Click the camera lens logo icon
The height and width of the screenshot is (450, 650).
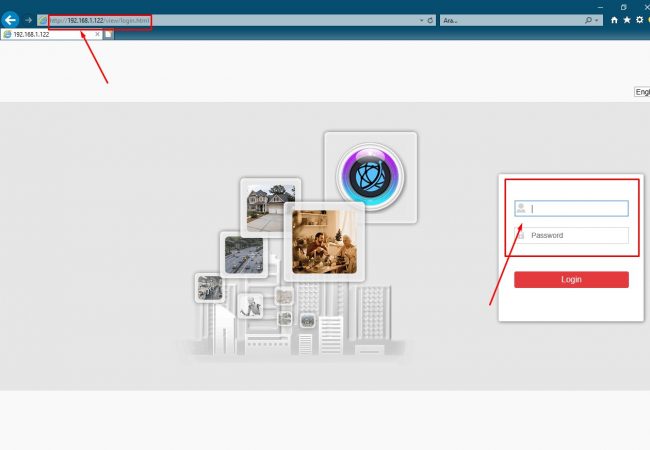click(370, 177)
